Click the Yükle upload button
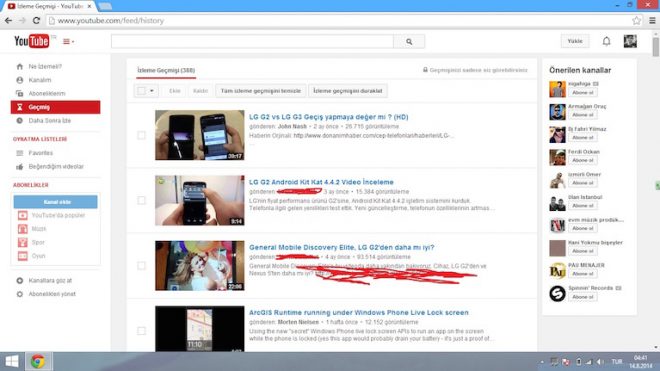This screenshot has width=660, height=371. (575, 41)
